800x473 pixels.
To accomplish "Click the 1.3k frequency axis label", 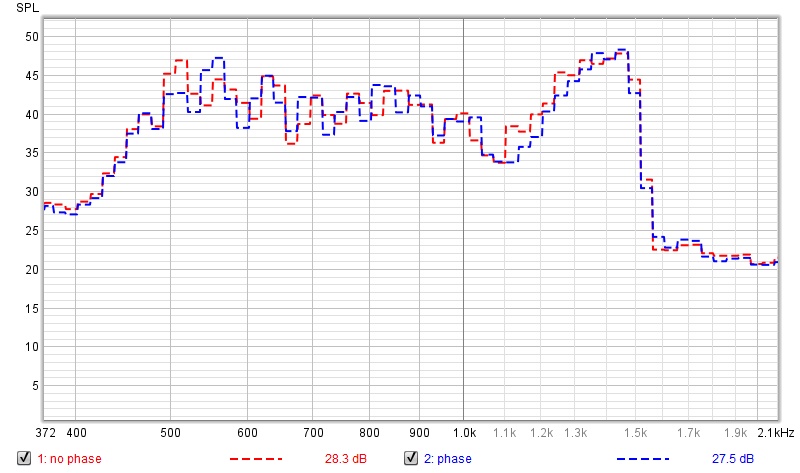I will (x=576, y=433).
